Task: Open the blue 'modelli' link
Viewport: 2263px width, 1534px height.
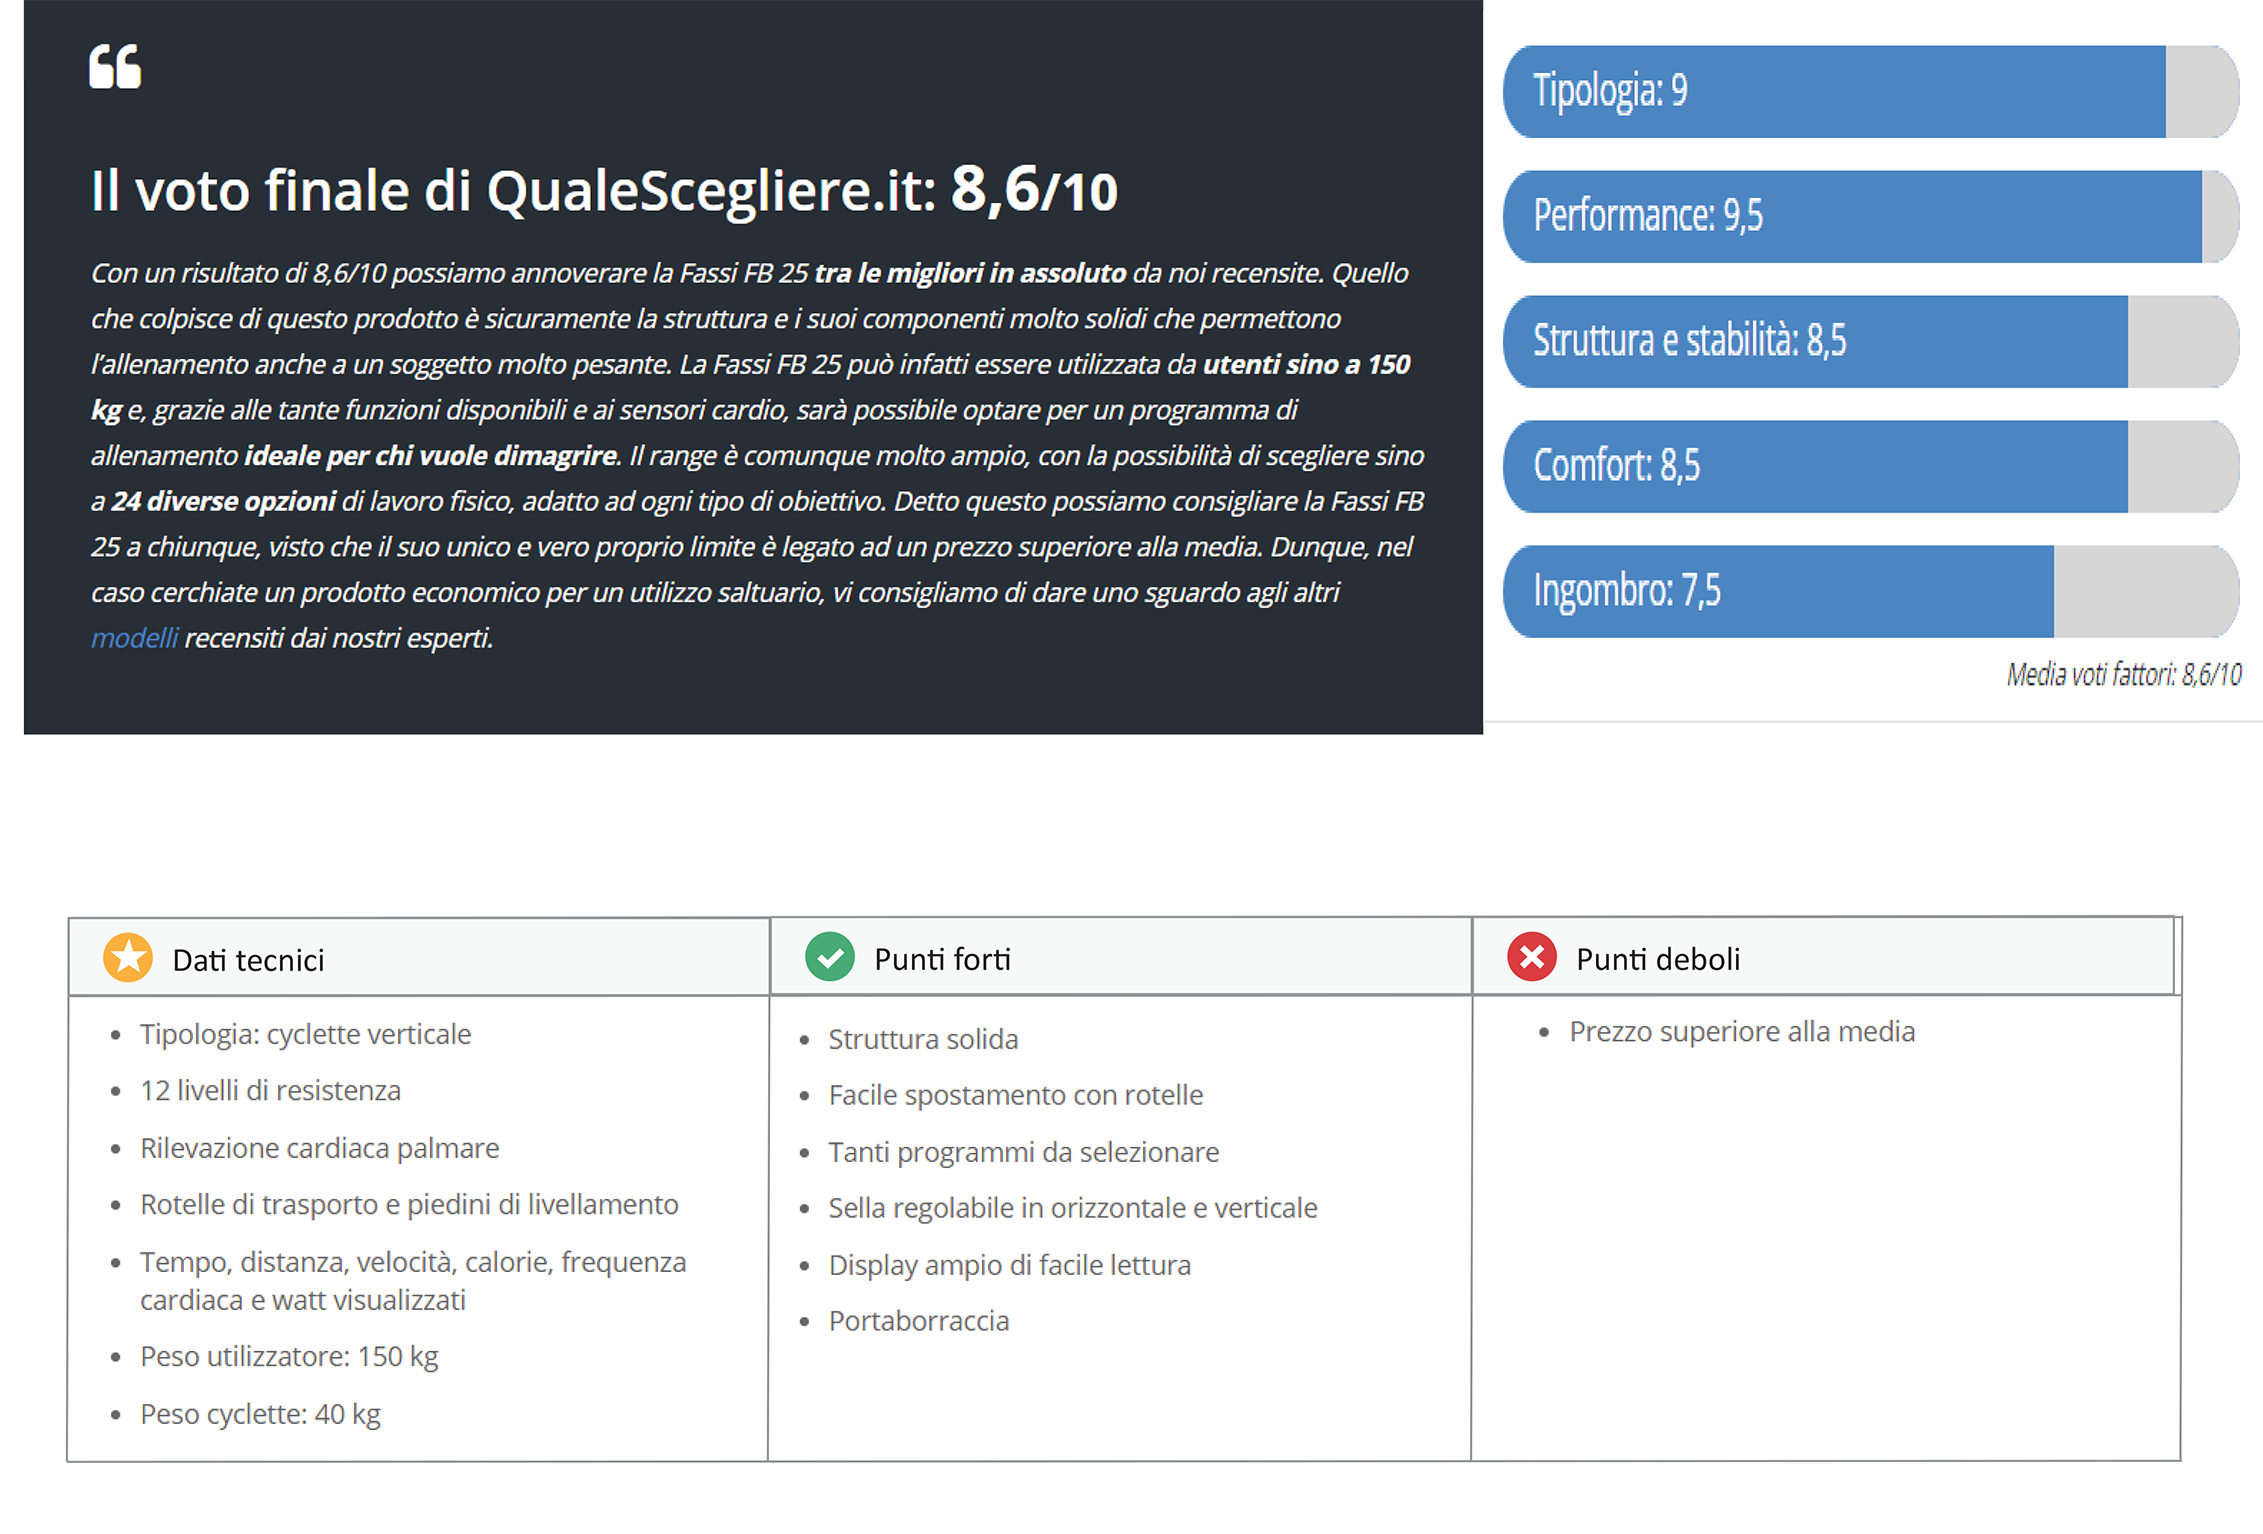Action: pyautogui.click(x=134, y=638)
